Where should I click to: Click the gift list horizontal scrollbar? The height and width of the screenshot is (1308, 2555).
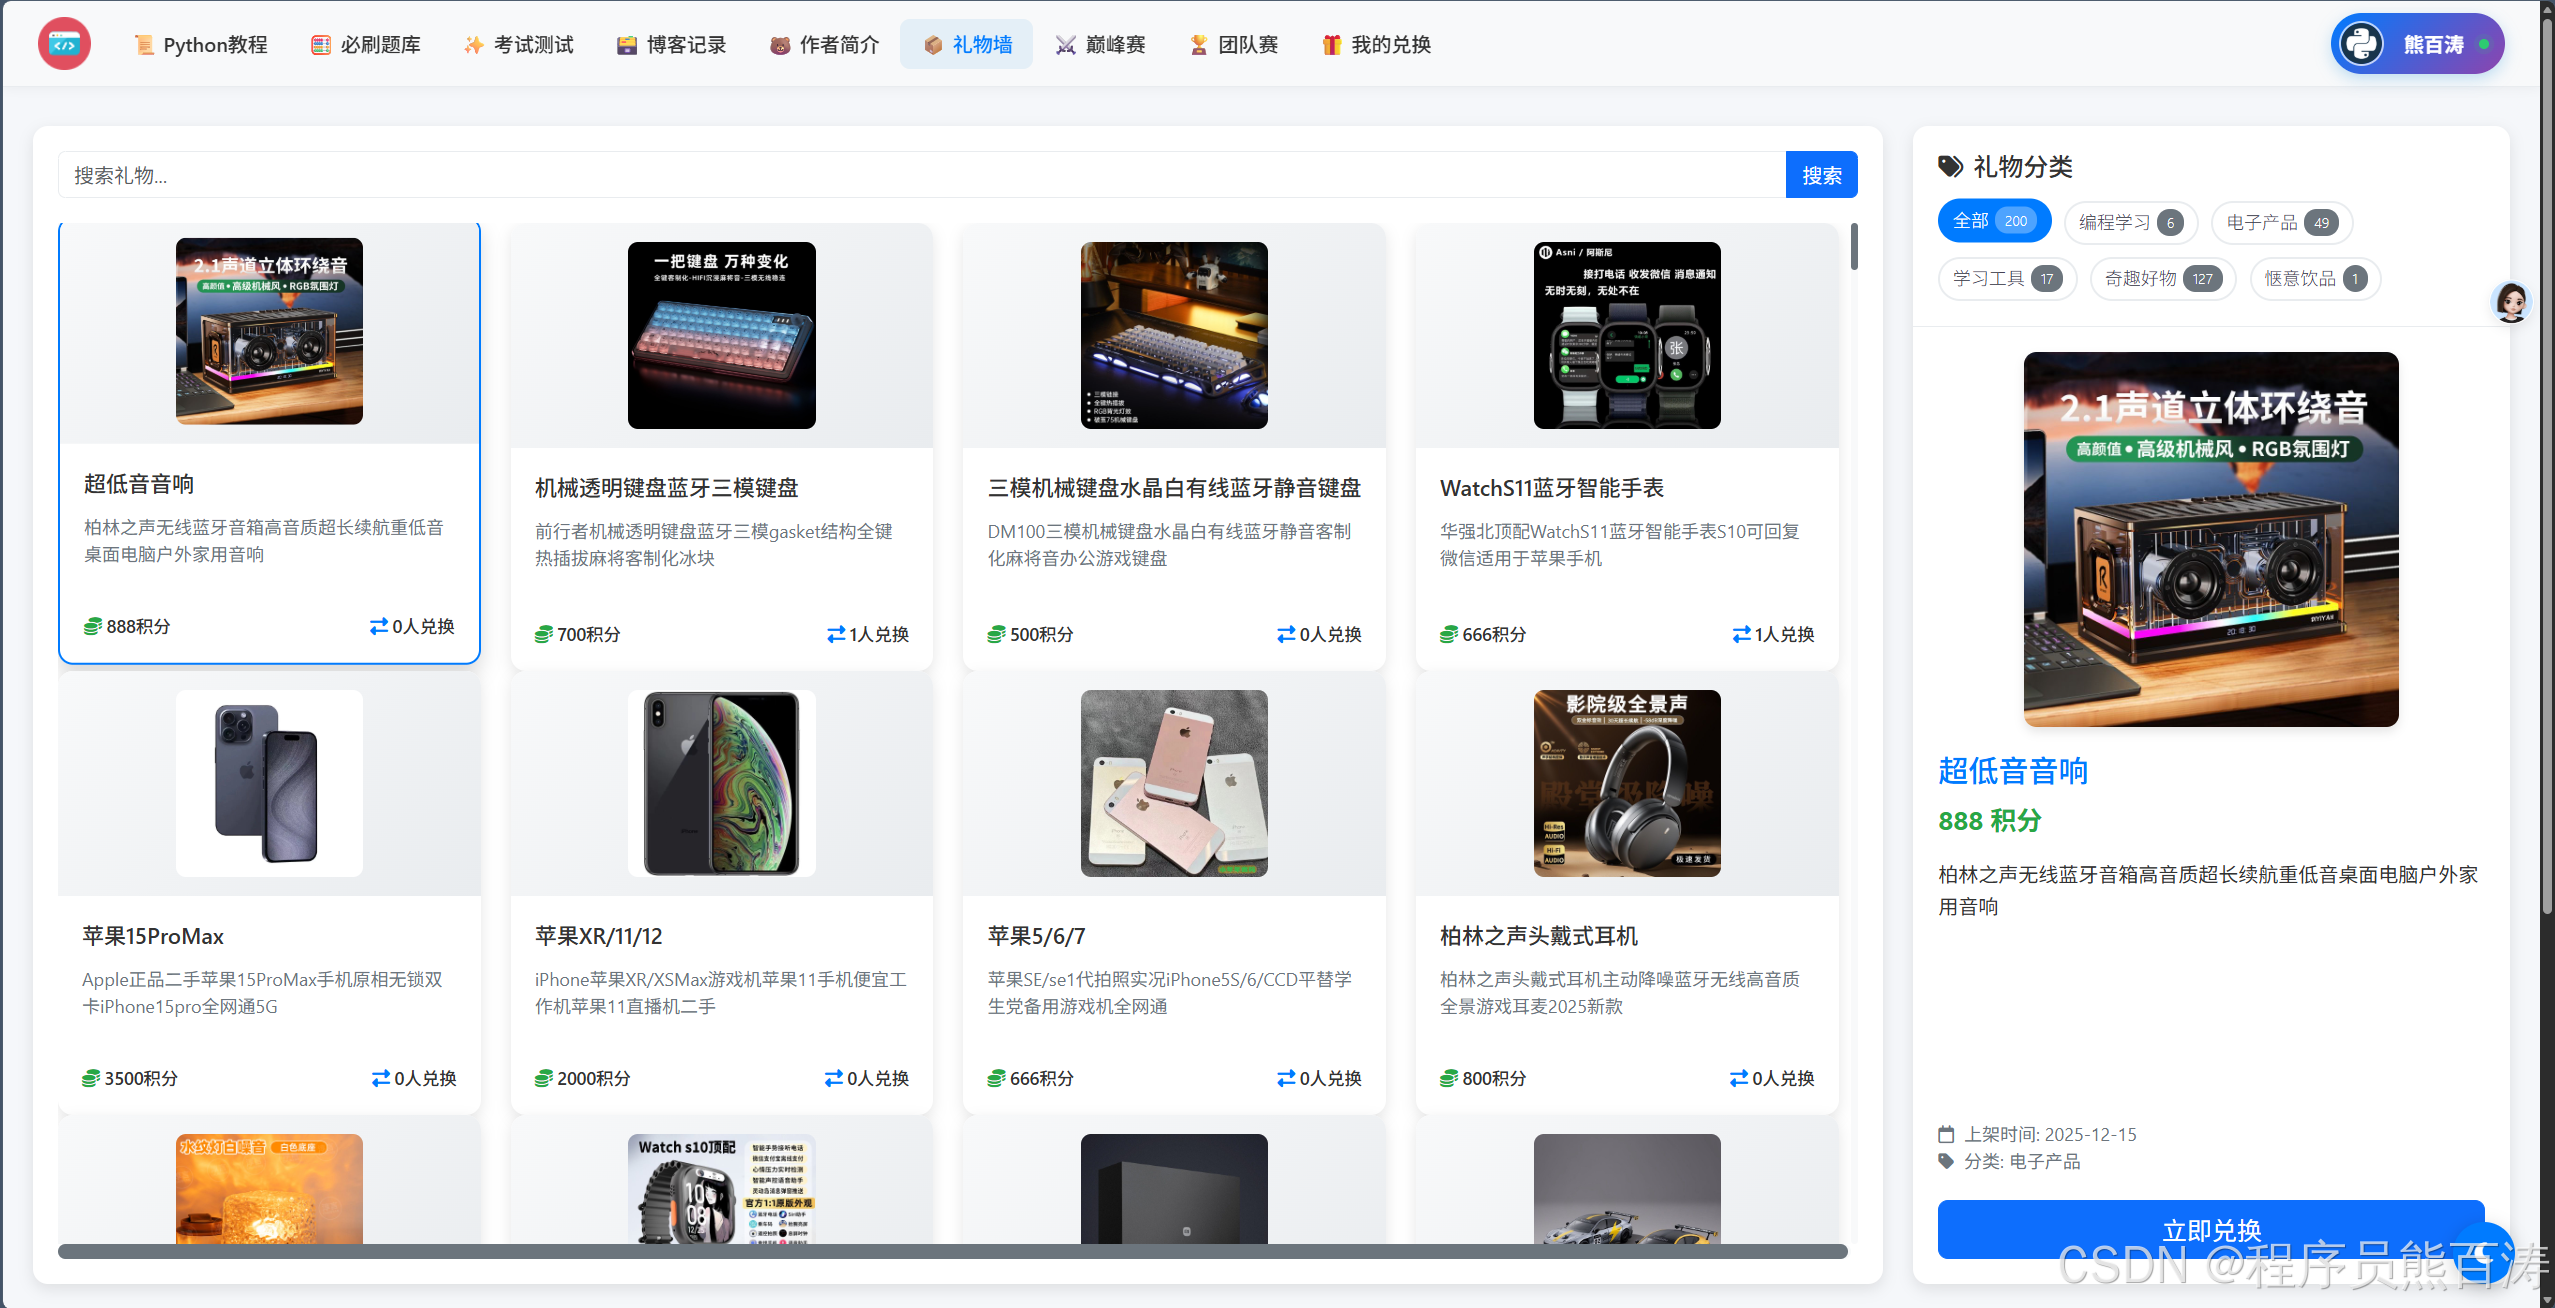[x=952, y=1251]
